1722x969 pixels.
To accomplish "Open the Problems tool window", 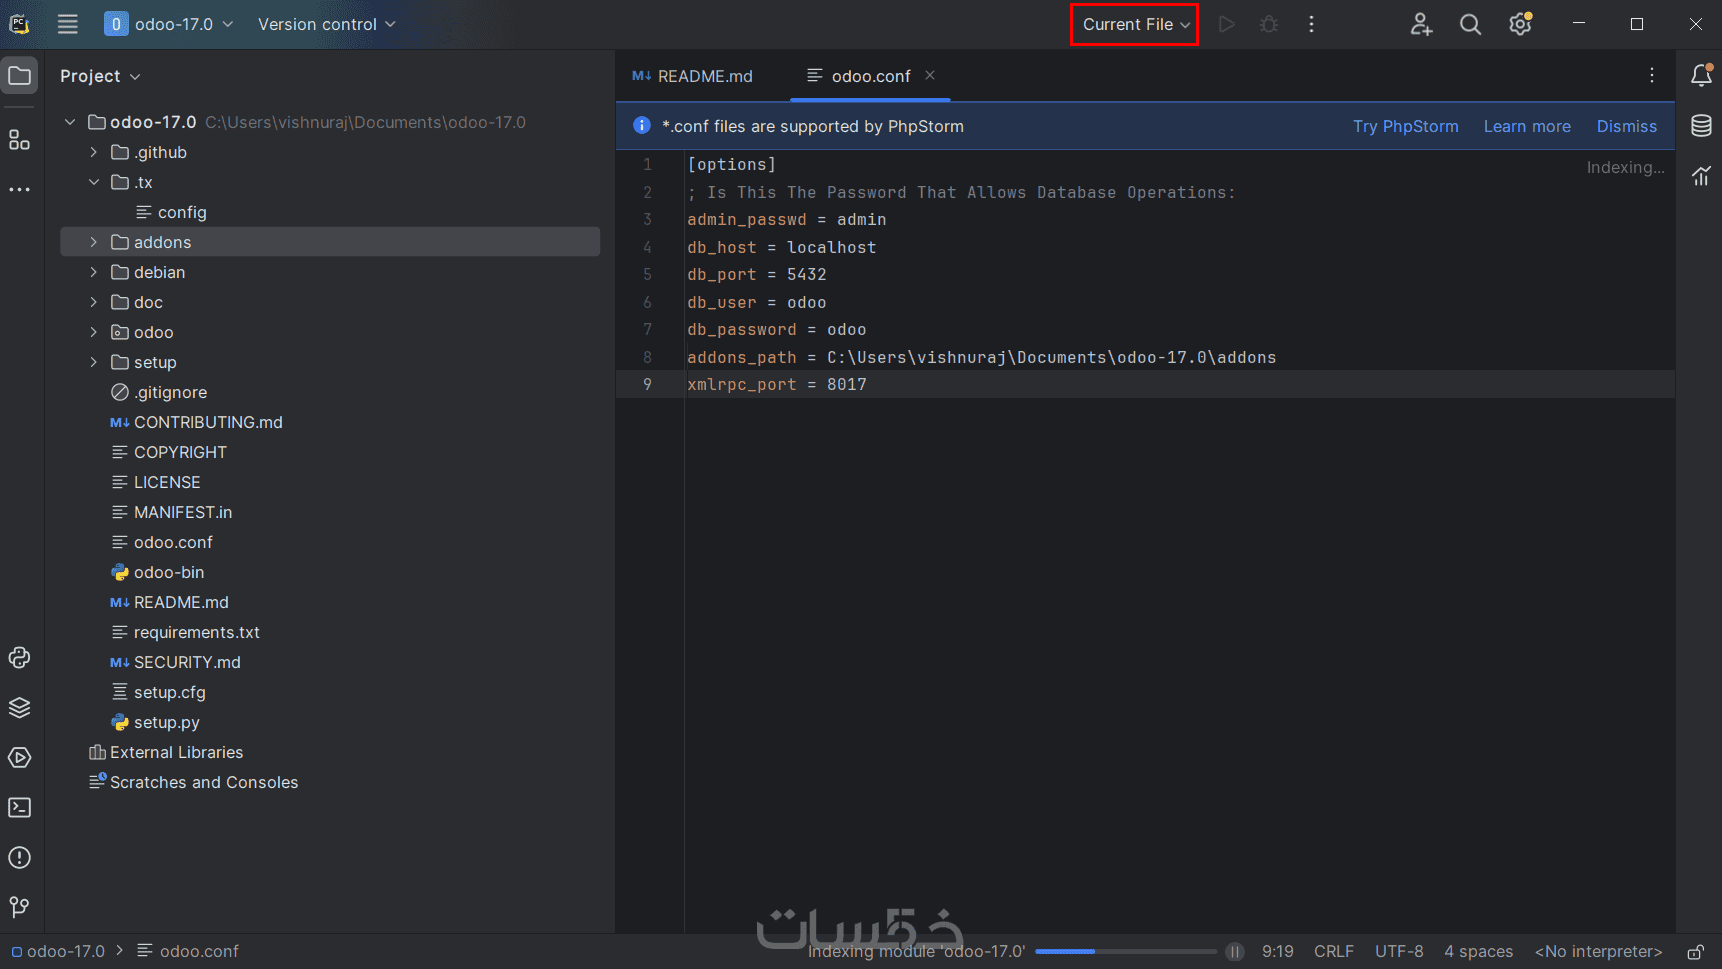I will 20,857.
